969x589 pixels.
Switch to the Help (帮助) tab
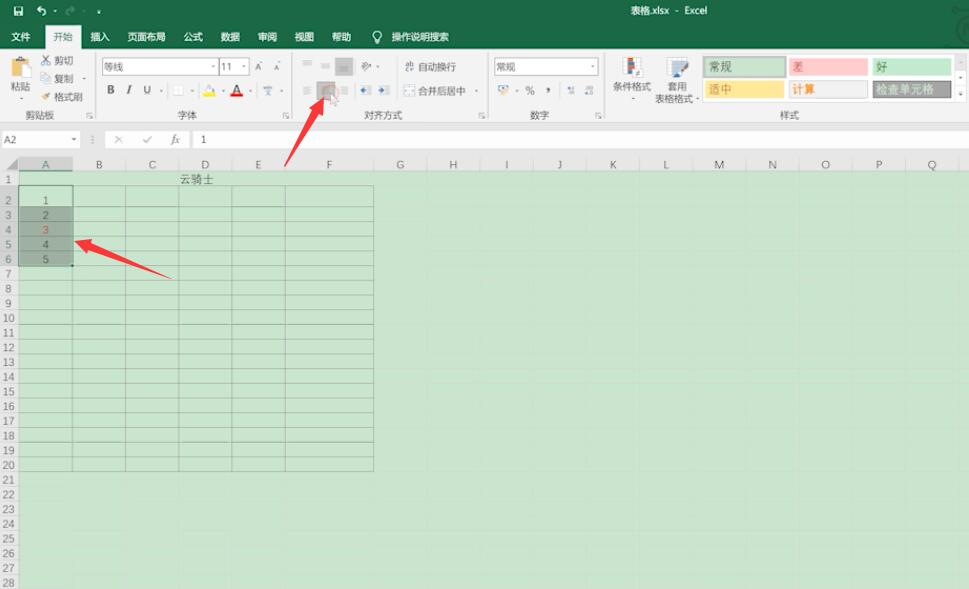tap(341, 37)
